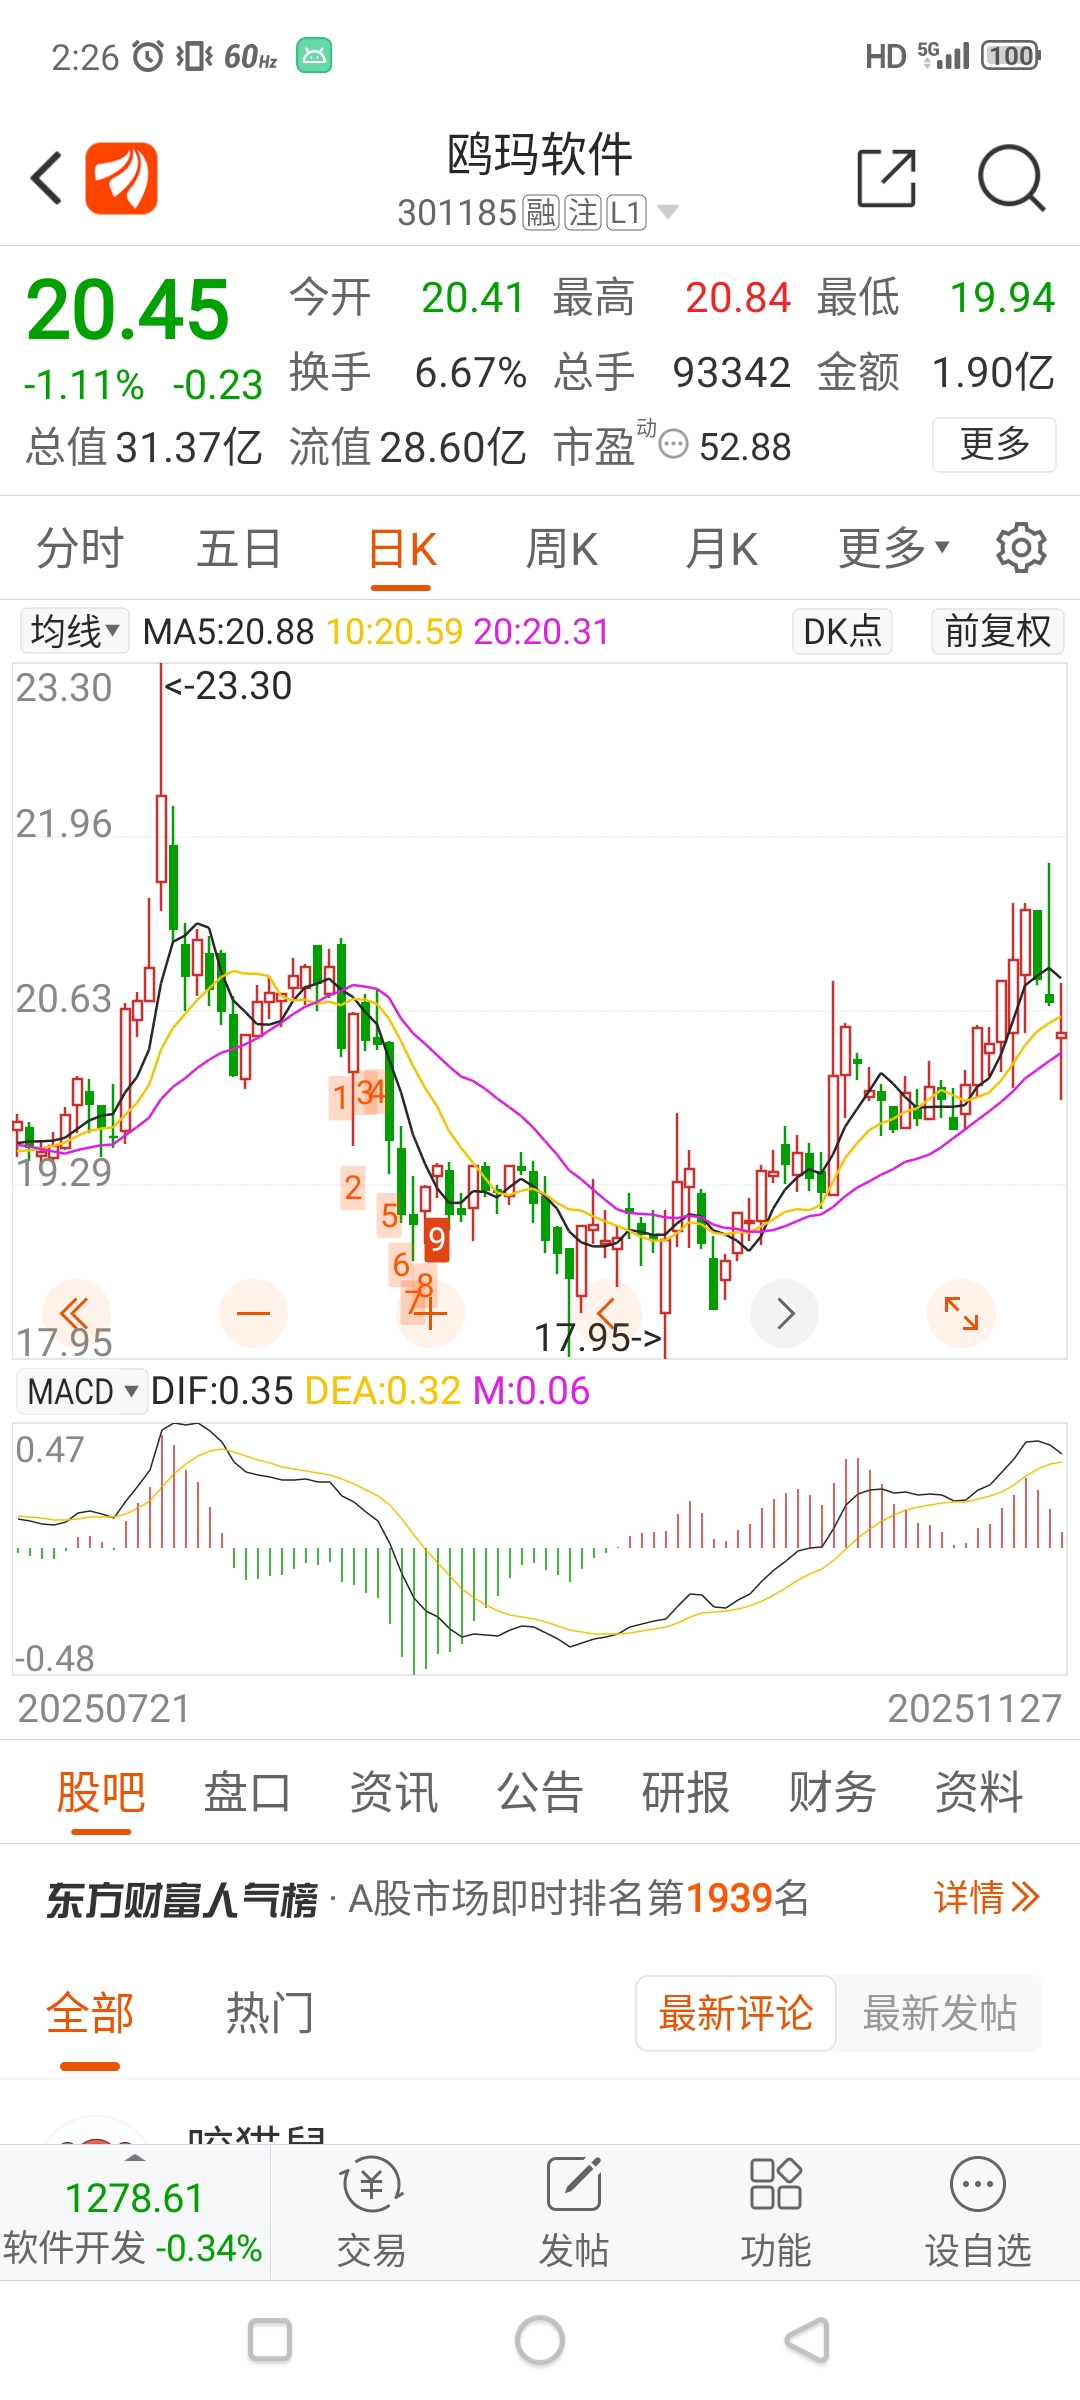Expand 更多 chart period dropdown

[x=894, y=548]
